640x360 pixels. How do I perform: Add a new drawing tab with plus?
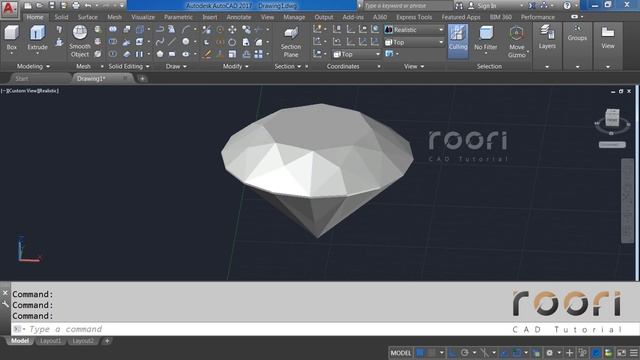[x=142, y=79]
